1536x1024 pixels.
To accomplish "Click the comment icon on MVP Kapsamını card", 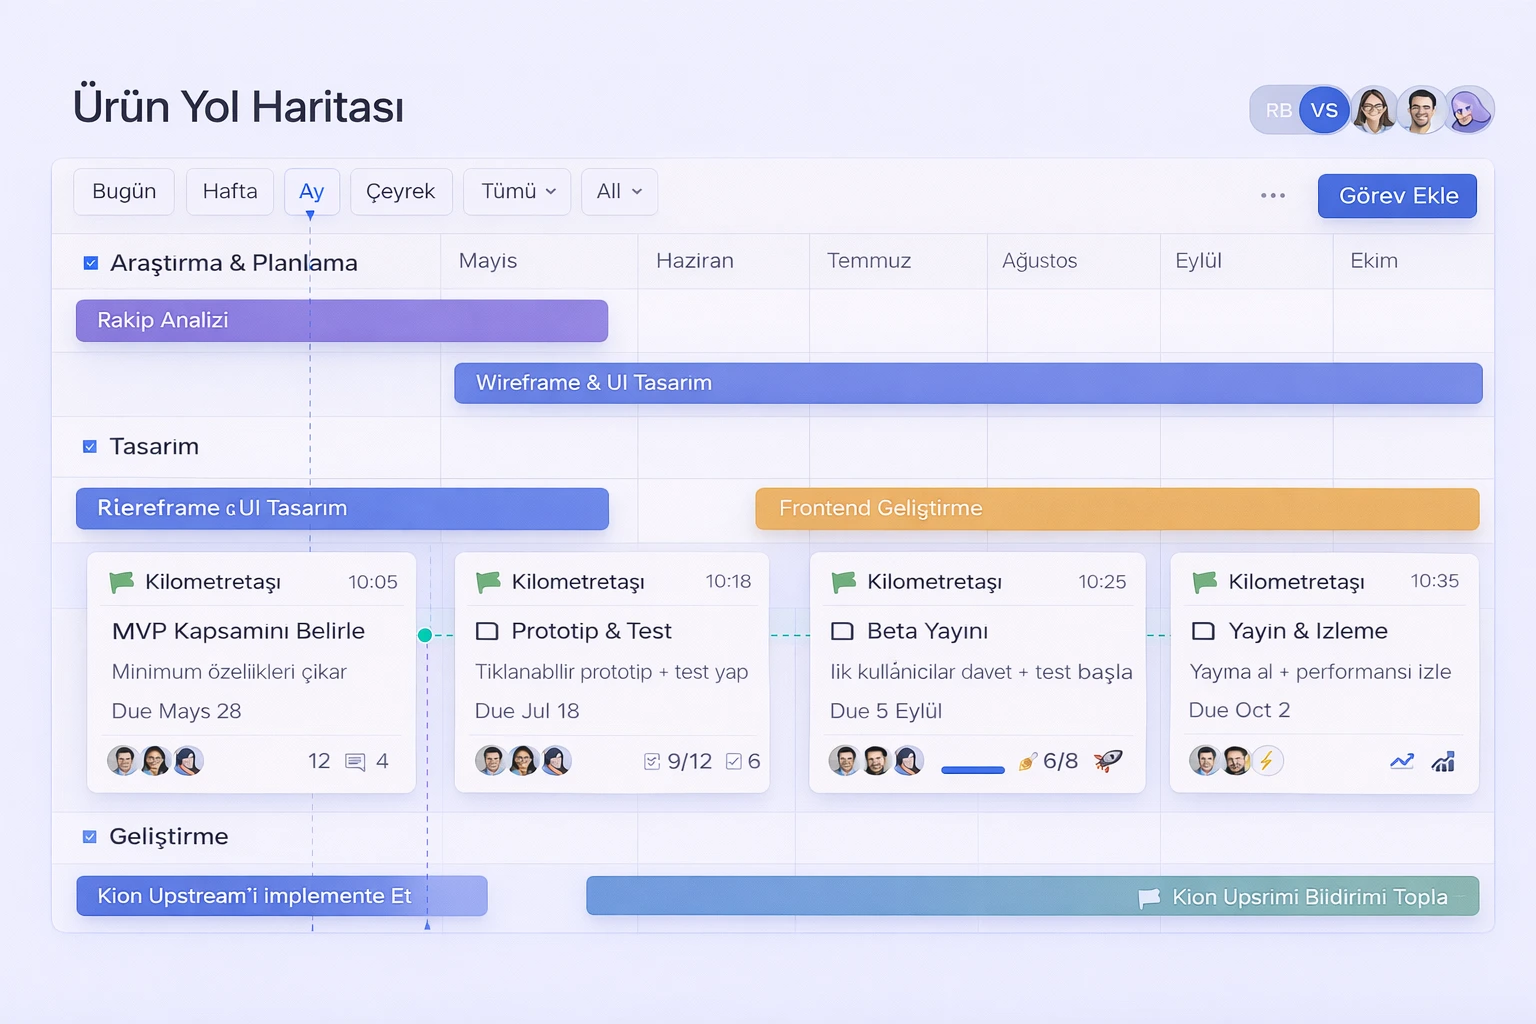I will click(x=355, y=762).
